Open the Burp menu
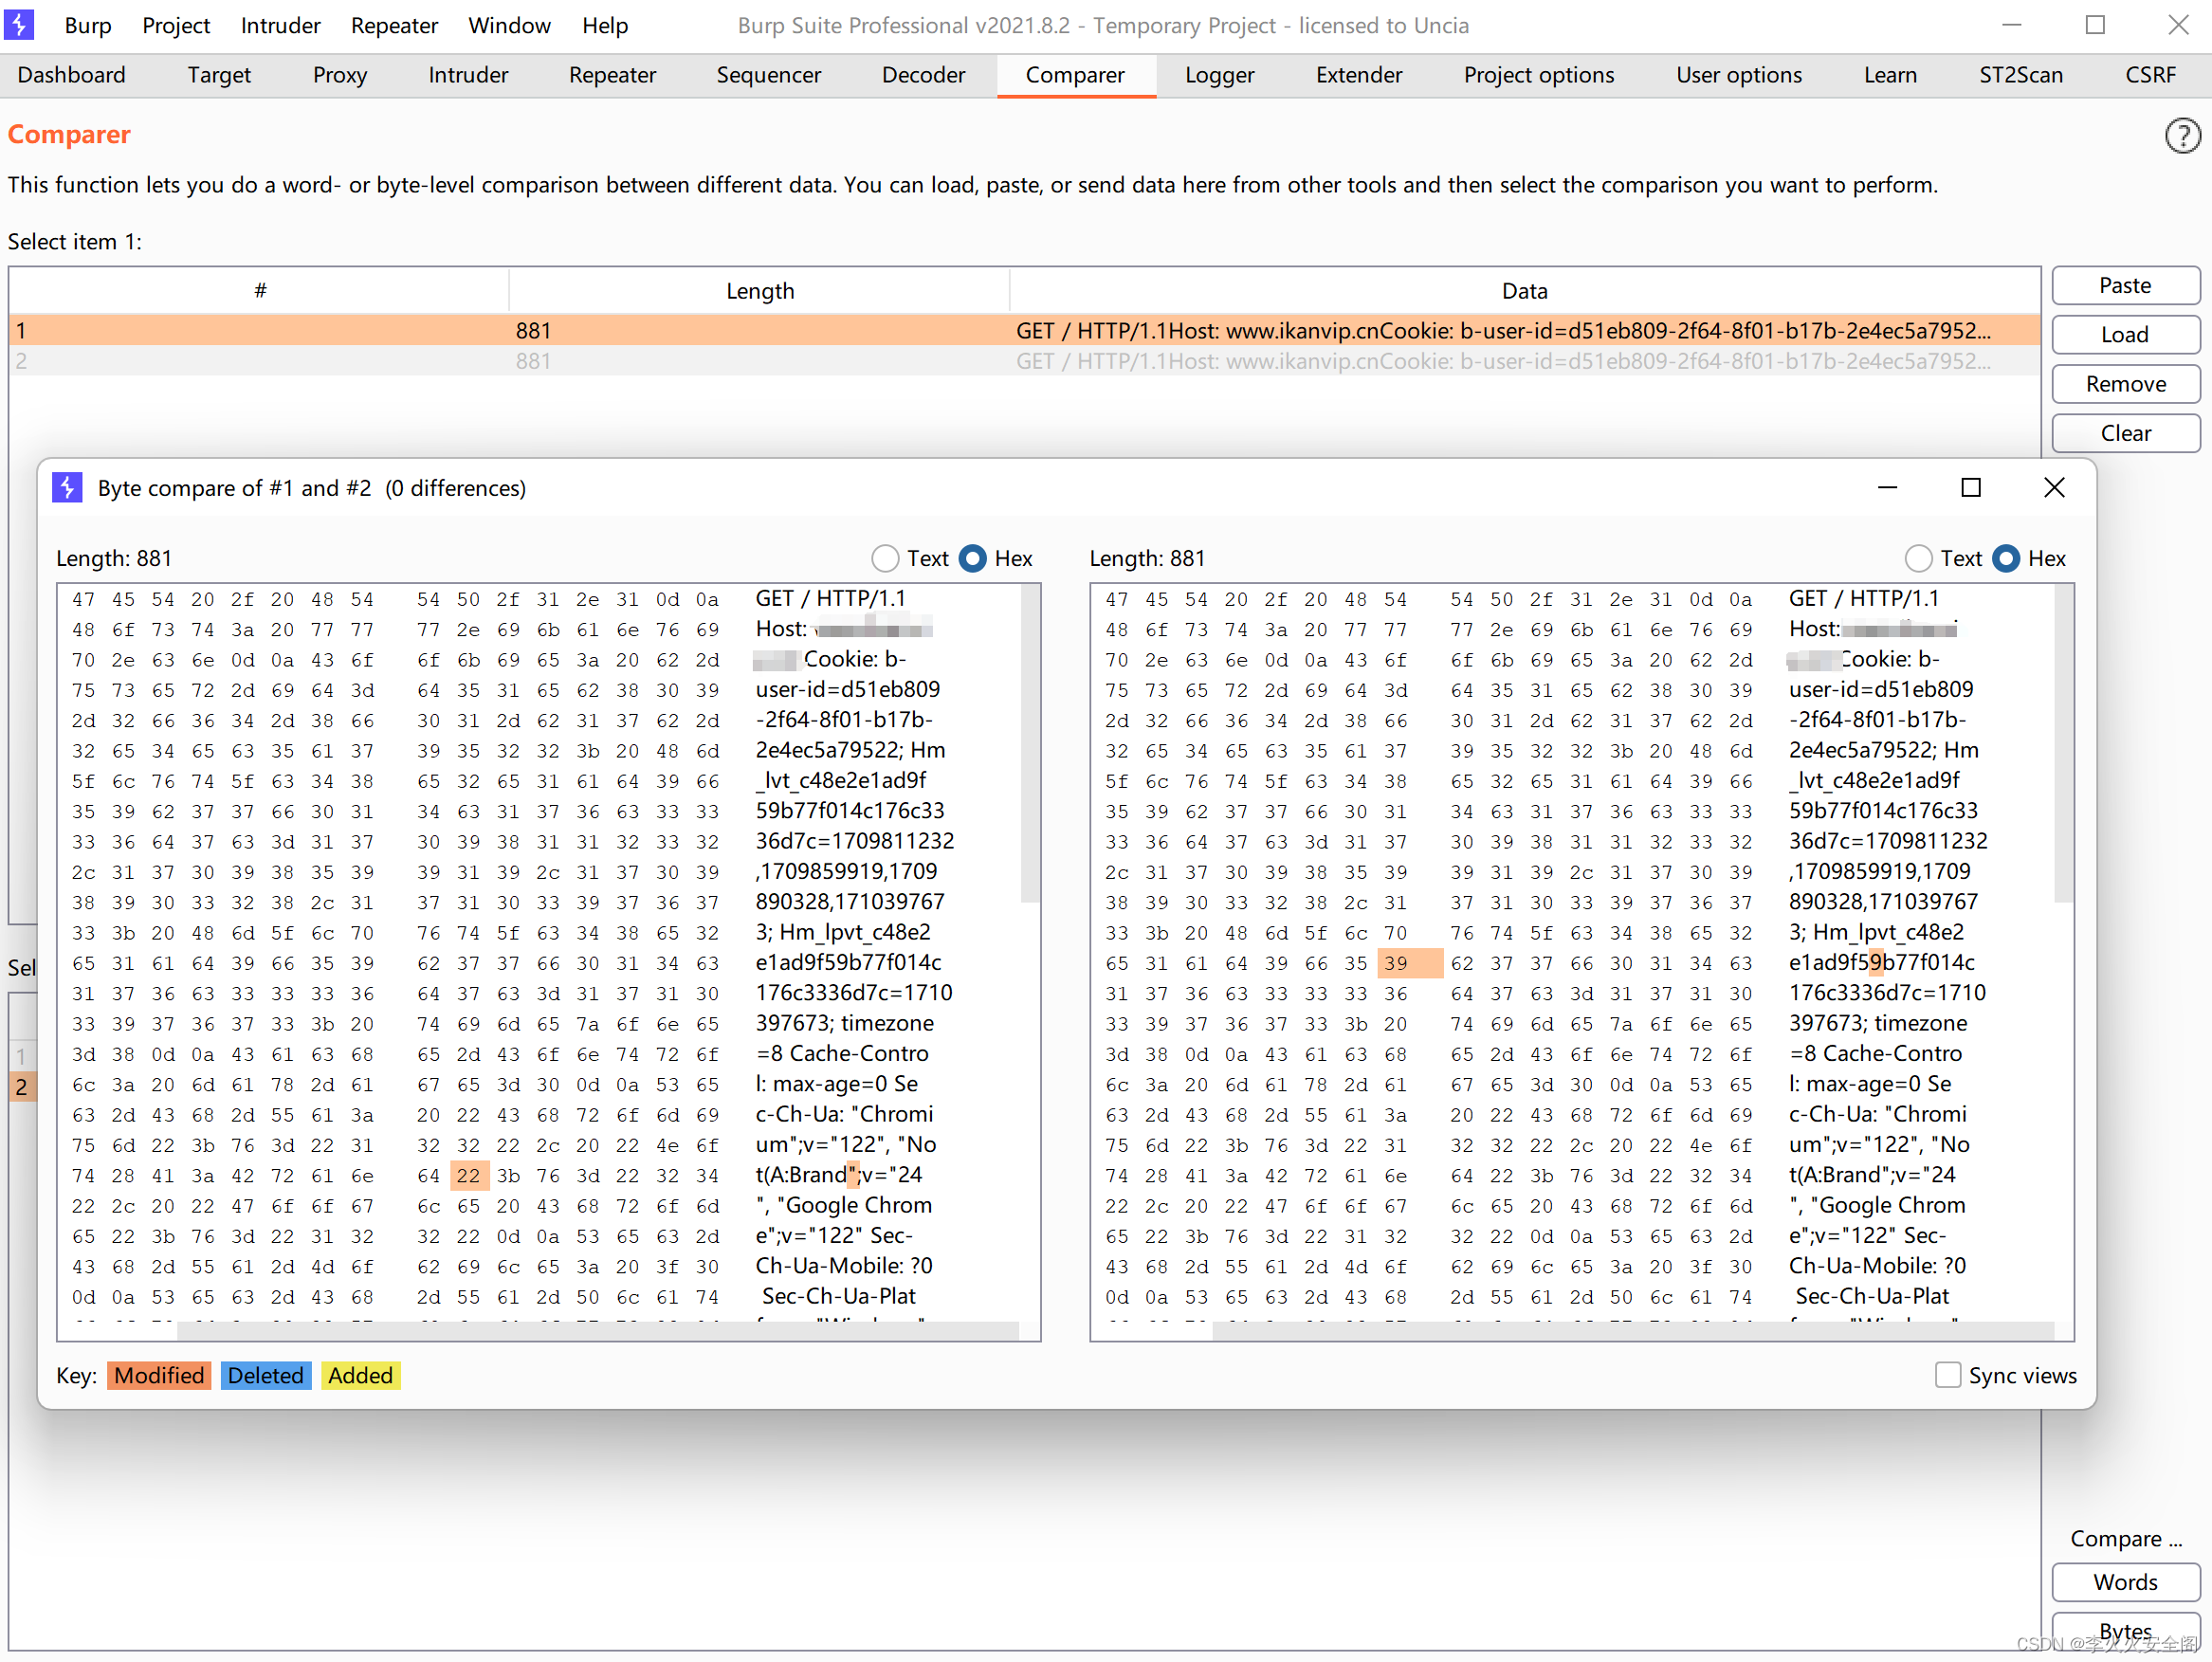2212x1662 pixels. (88, 25)
